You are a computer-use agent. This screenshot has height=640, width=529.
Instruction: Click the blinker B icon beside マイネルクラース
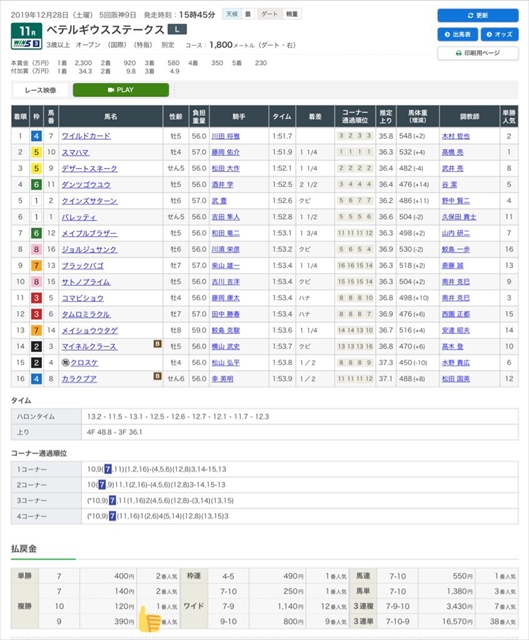click(x=157, y=344)
